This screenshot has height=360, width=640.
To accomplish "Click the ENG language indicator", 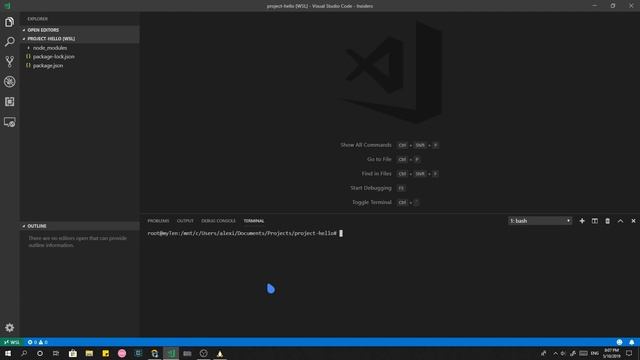I will [595, 353].
